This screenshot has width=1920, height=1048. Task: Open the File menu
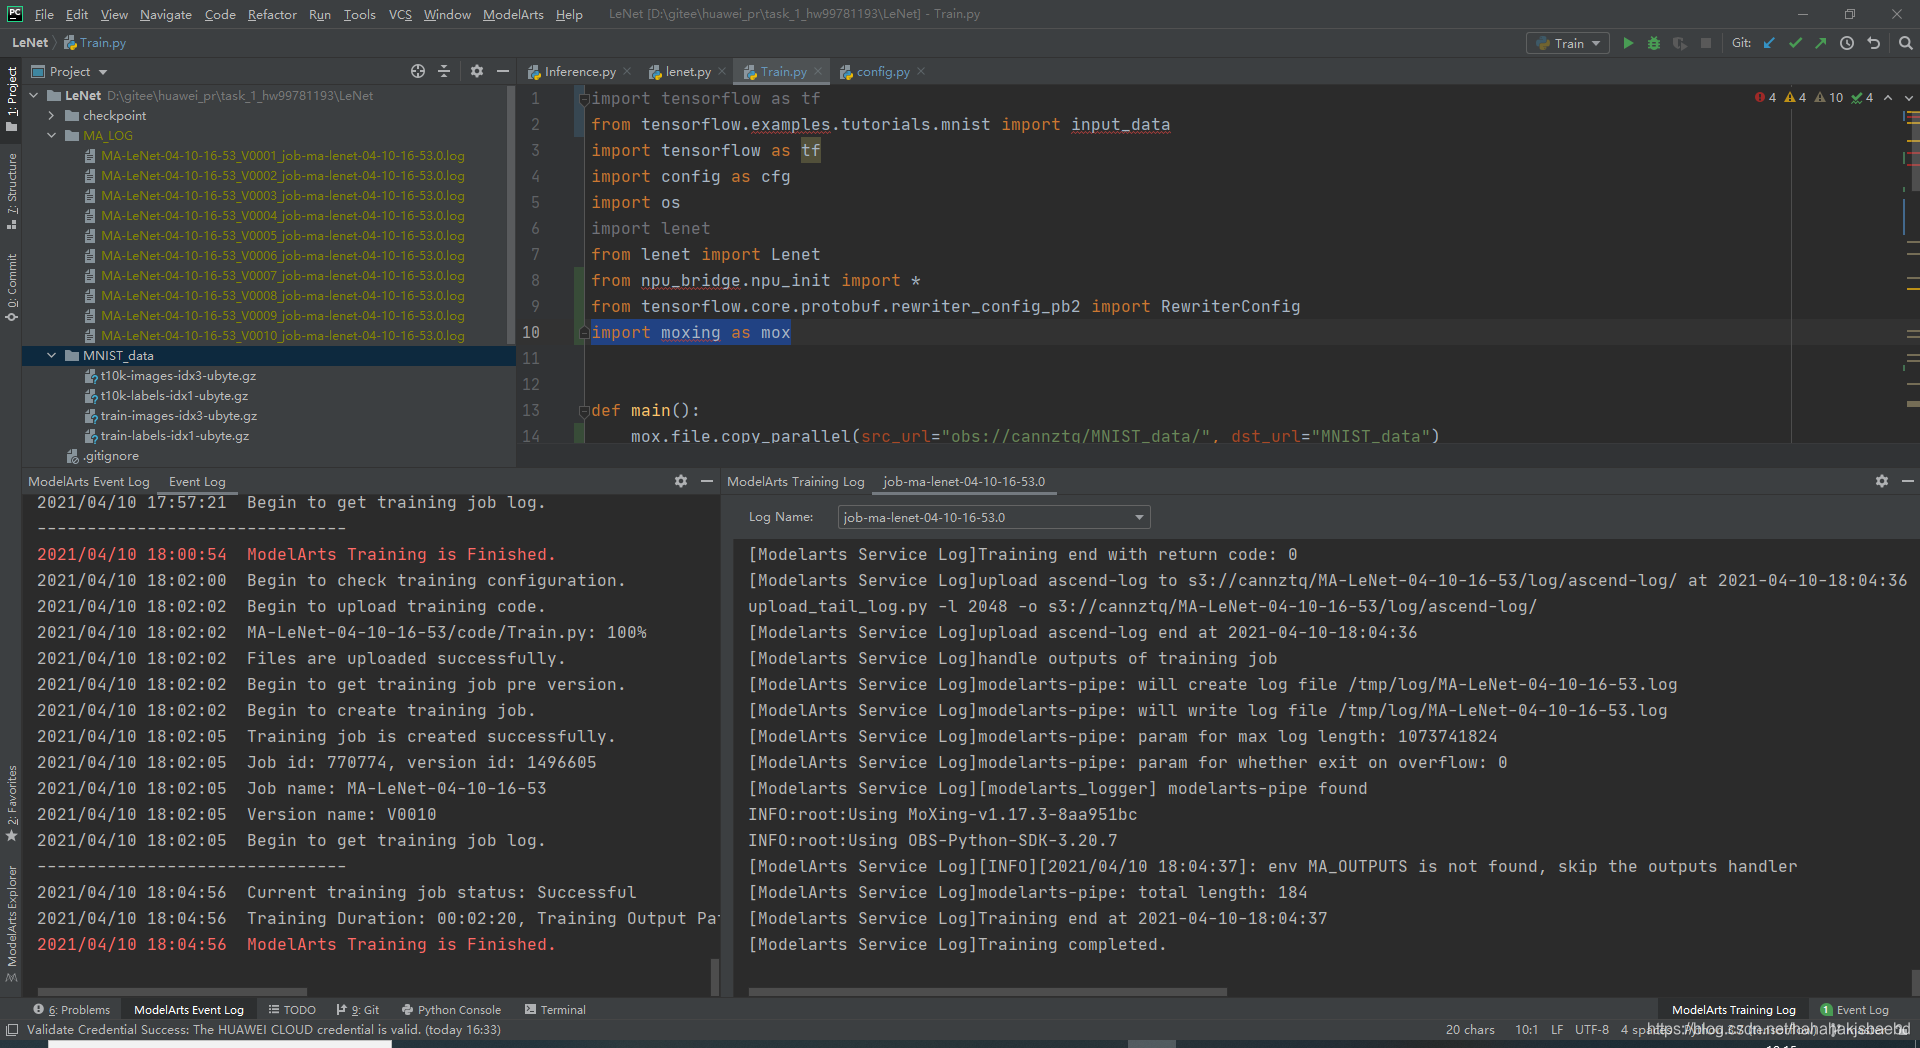click(x=44, y=14)
